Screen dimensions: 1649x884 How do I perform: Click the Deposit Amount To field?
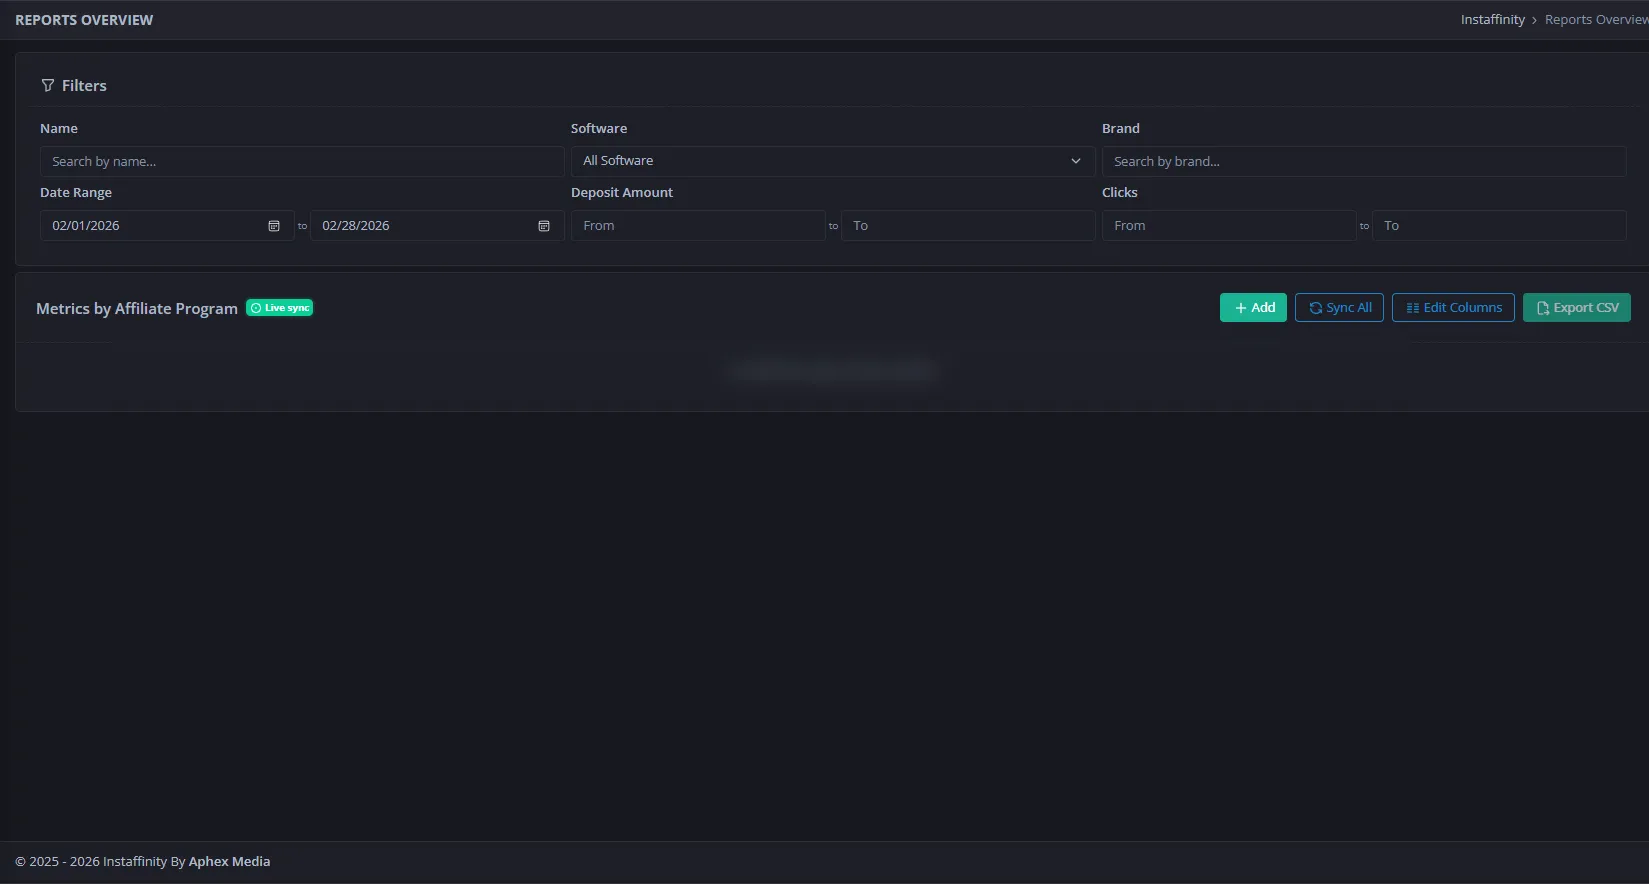pyautogui.click(x=967, y=226)
